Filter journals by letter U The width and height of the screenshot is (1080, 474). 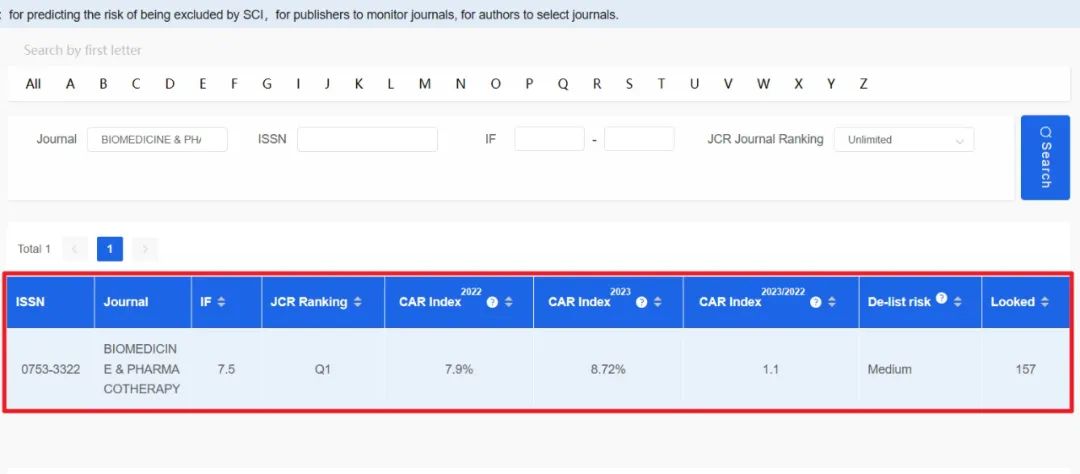point(694,84)
